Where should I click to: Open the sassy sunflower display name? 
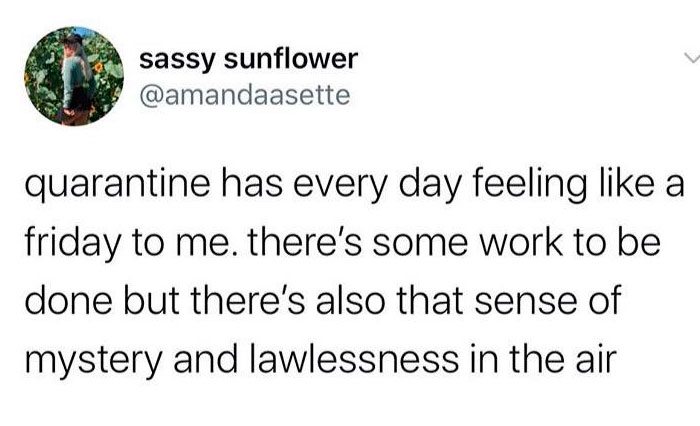248,59
